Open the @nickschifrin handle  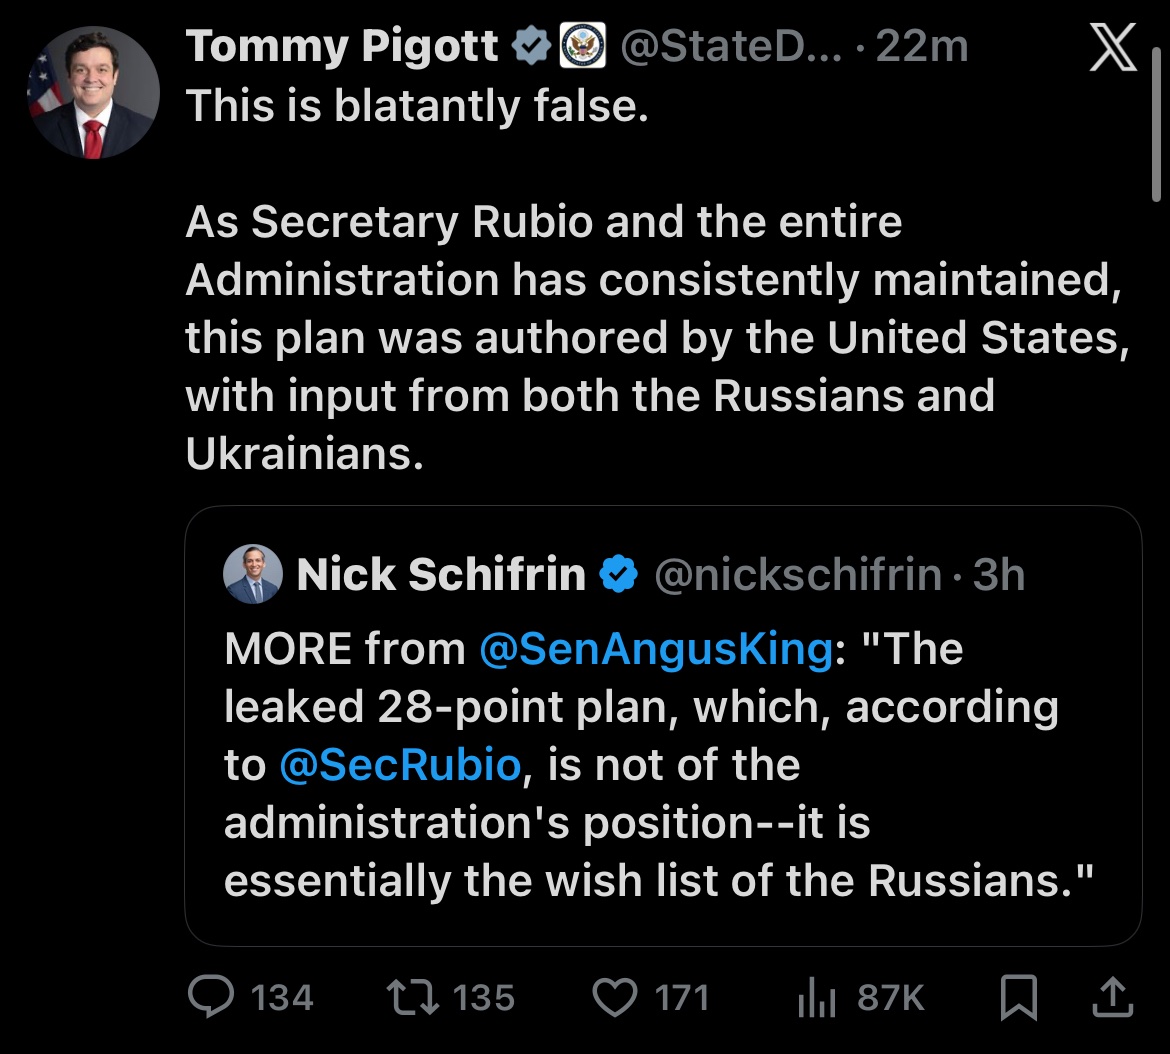click(797, 575)
